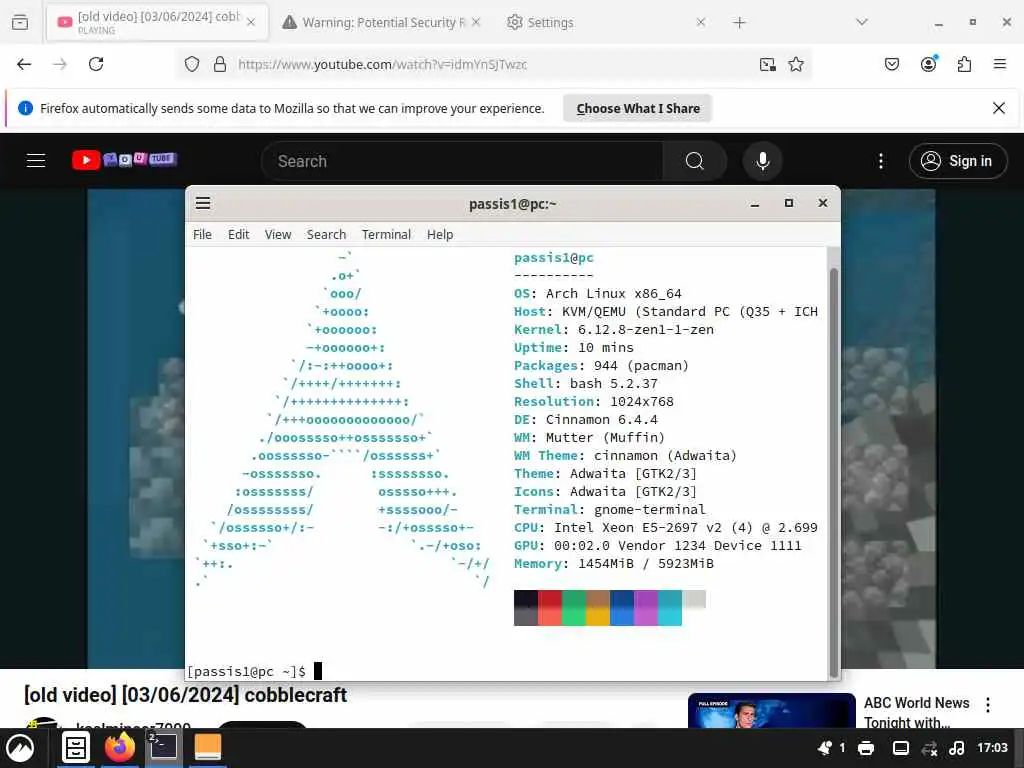The width and height of the screenshot is (1024, 768).
Task: Open Firefox account icon
Action: 928,63
